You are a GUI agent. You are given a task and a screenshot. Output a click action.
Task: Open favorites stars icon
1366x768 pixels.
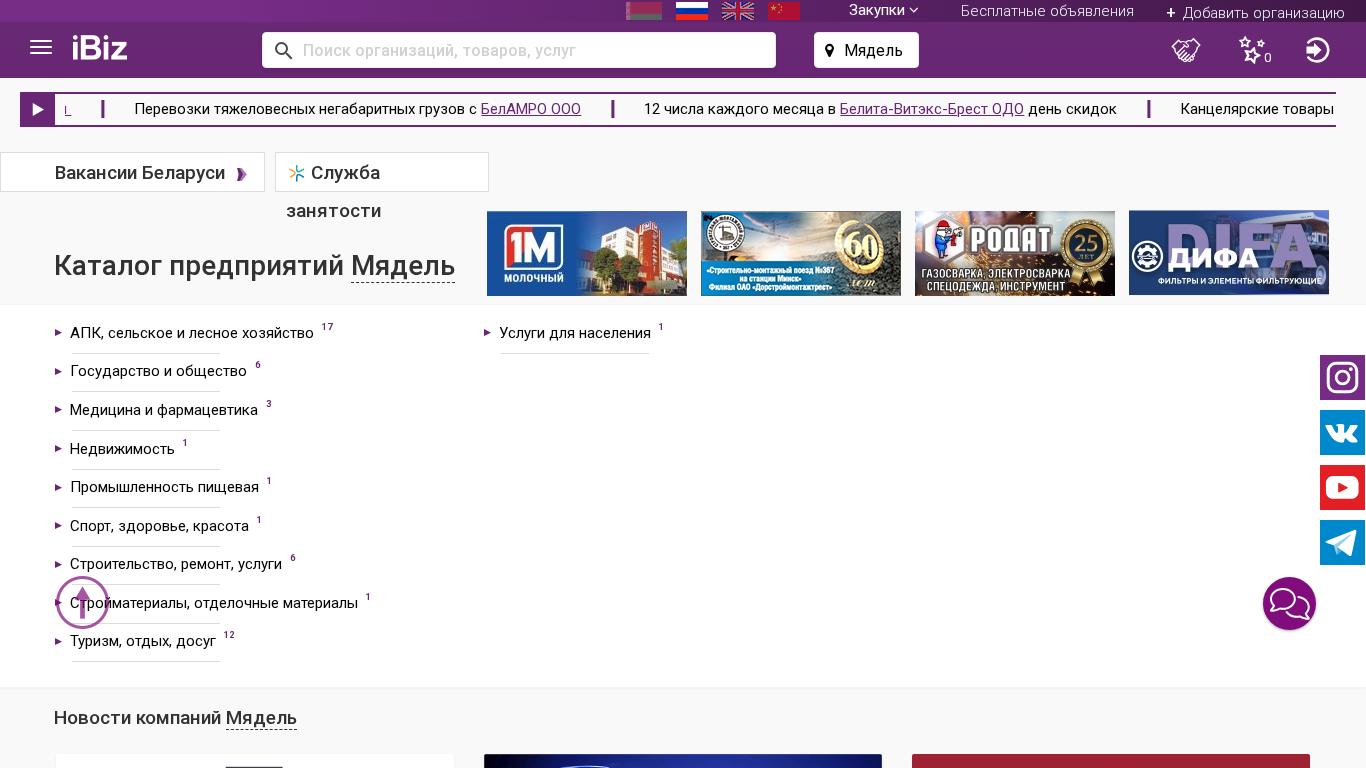[1252, 50]
